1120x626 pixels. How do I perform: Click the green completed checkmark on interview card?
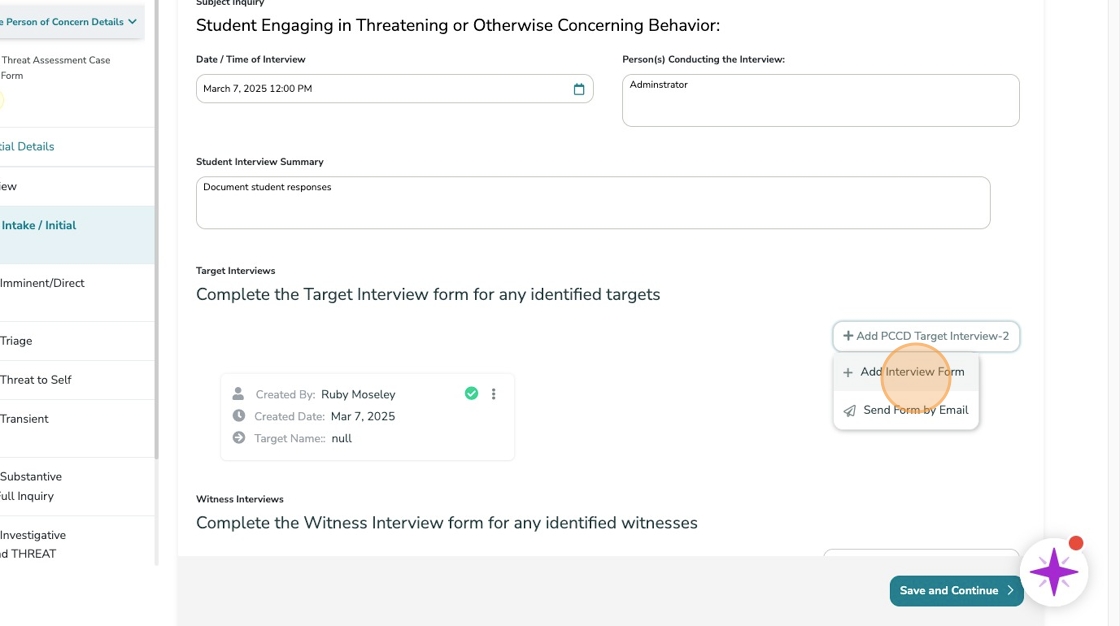[x=471, y=394]
